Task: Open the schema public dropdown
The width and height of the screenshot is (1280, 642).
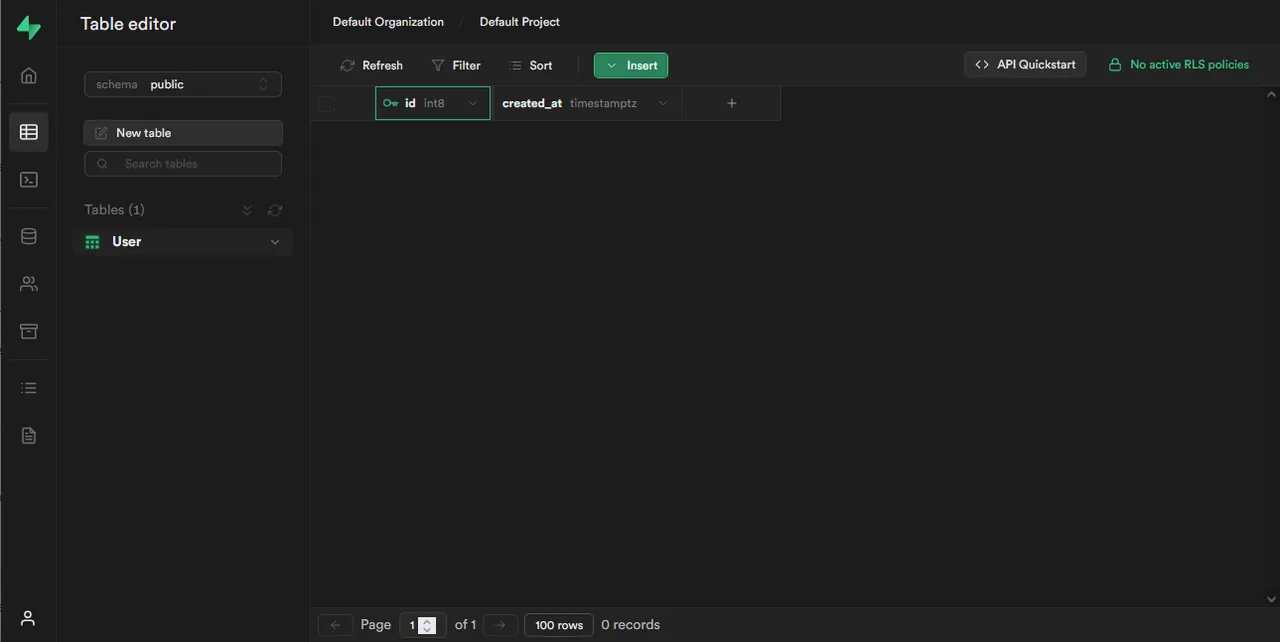Action: (x=183, y=84)
